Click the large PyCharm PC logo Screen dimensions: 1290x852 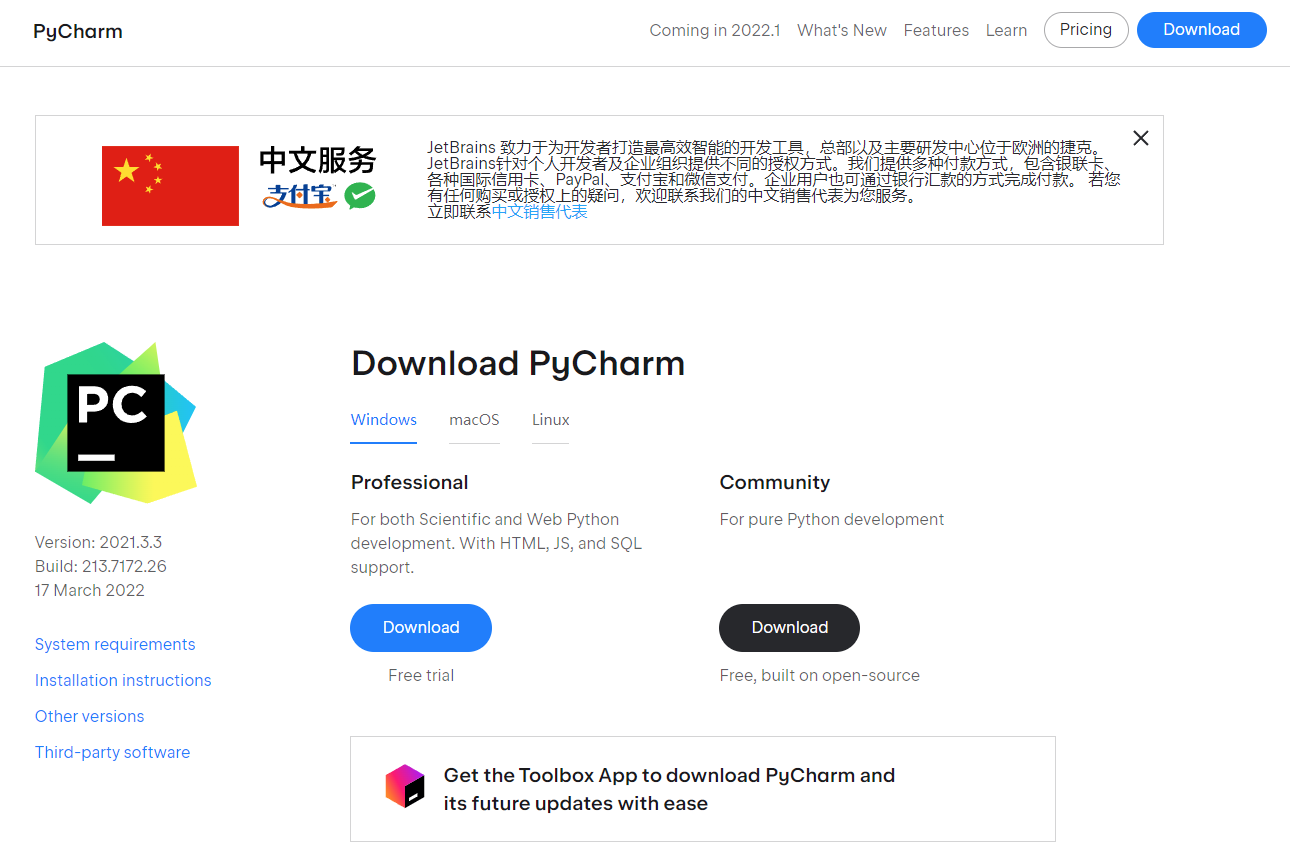pos(116,423)
